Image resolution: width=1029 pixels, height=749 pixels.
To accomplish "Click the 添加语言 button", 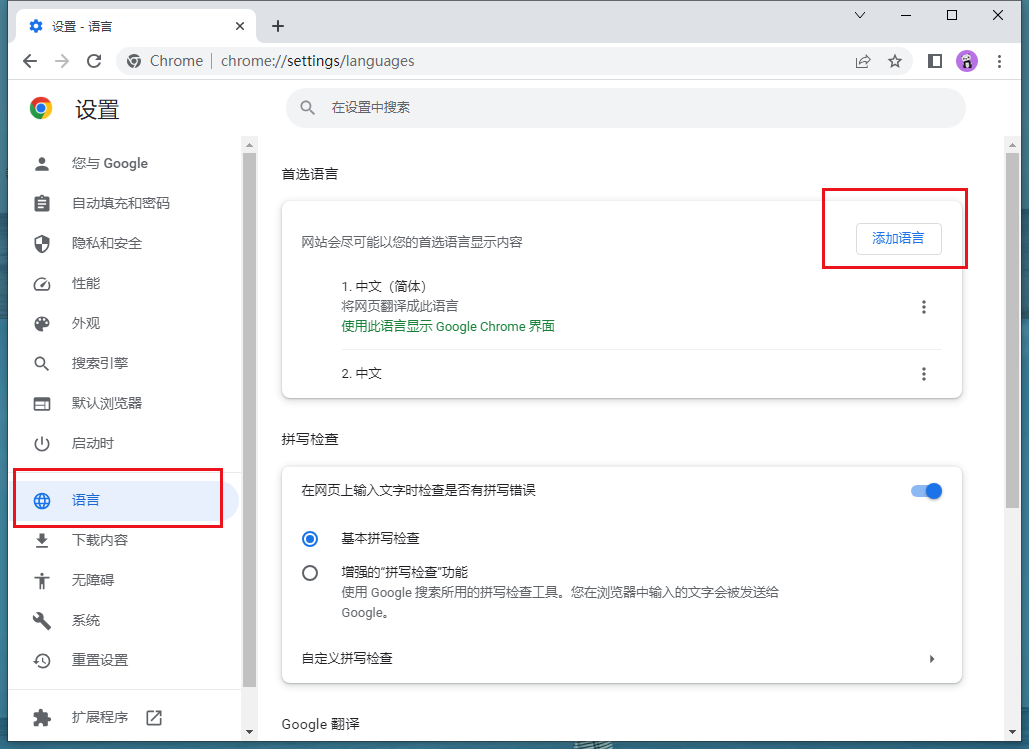I will [x=898, y=238].
